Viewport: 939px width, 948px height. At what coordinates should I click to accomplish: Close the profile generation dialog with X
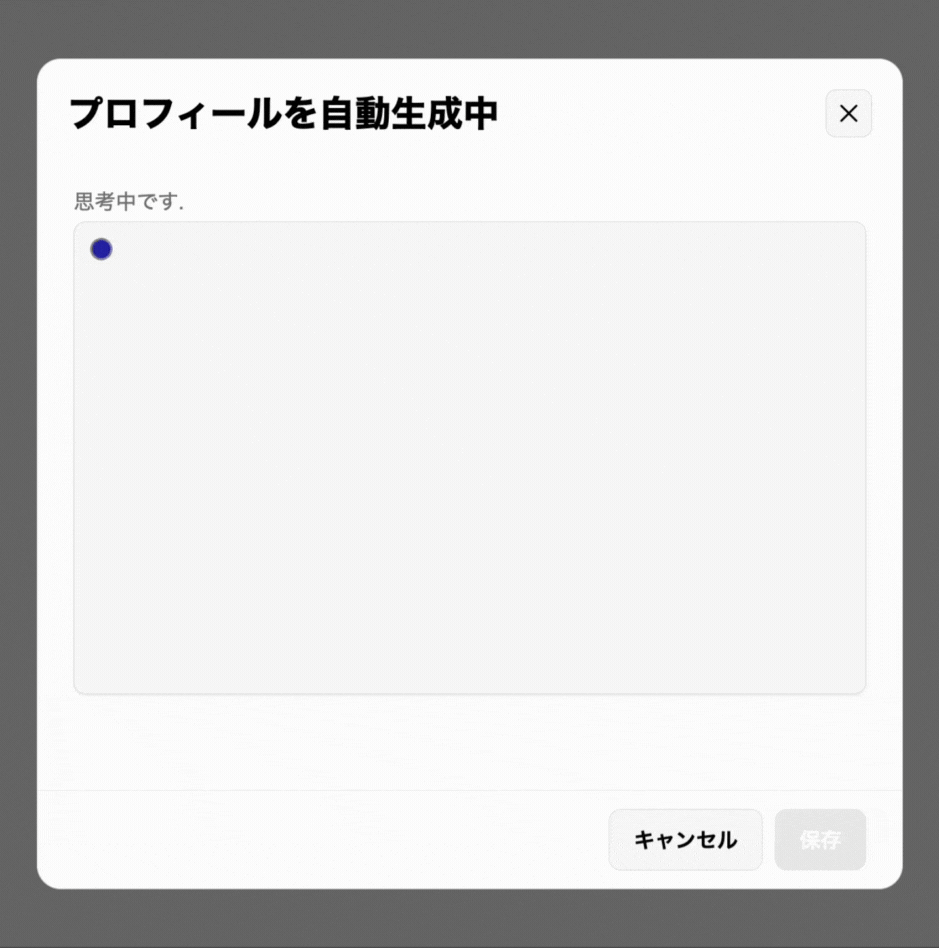tap(848, 114)
